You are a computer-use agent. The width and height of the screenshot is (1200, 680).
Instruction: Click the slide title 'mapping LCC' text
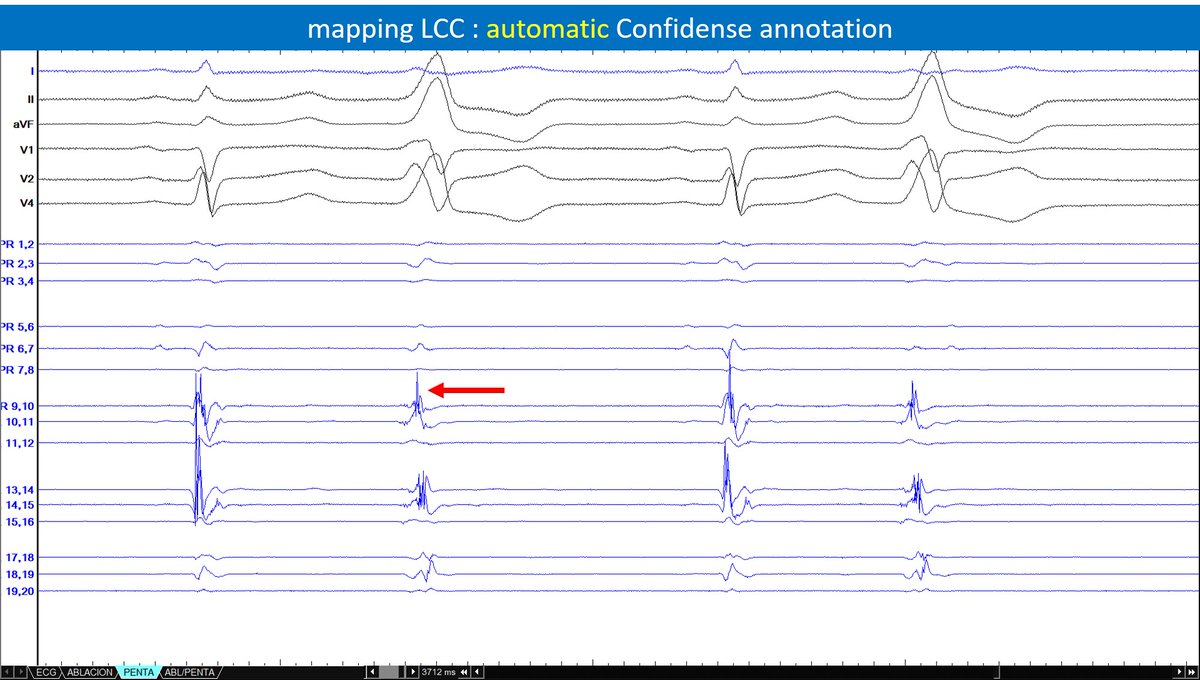click(x=386, y=29)
